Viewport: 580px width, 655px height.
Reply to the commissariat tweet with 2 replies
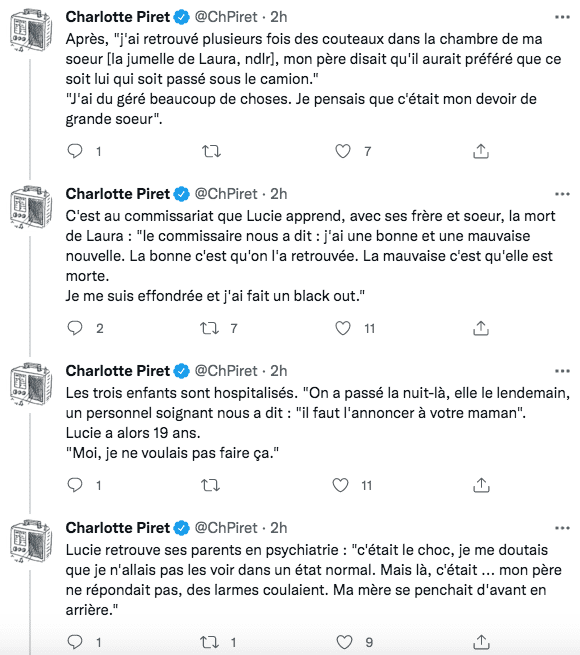click(x=75, y=328)
